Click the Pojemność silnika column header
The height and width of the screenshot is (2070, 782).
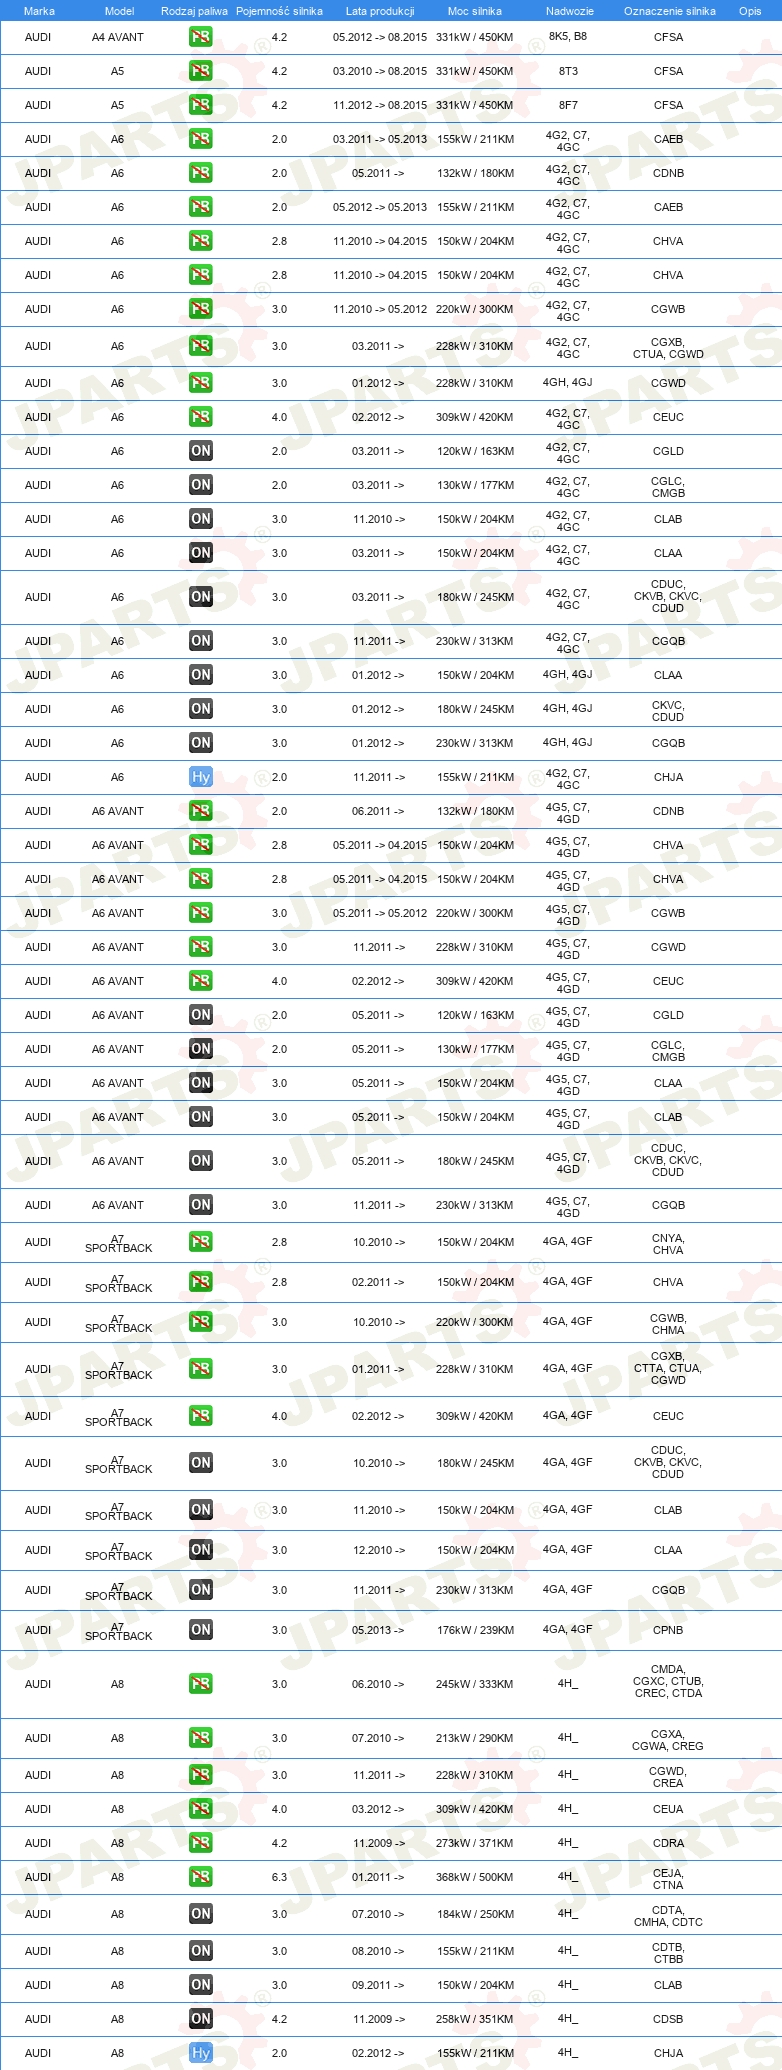(280, 11)
